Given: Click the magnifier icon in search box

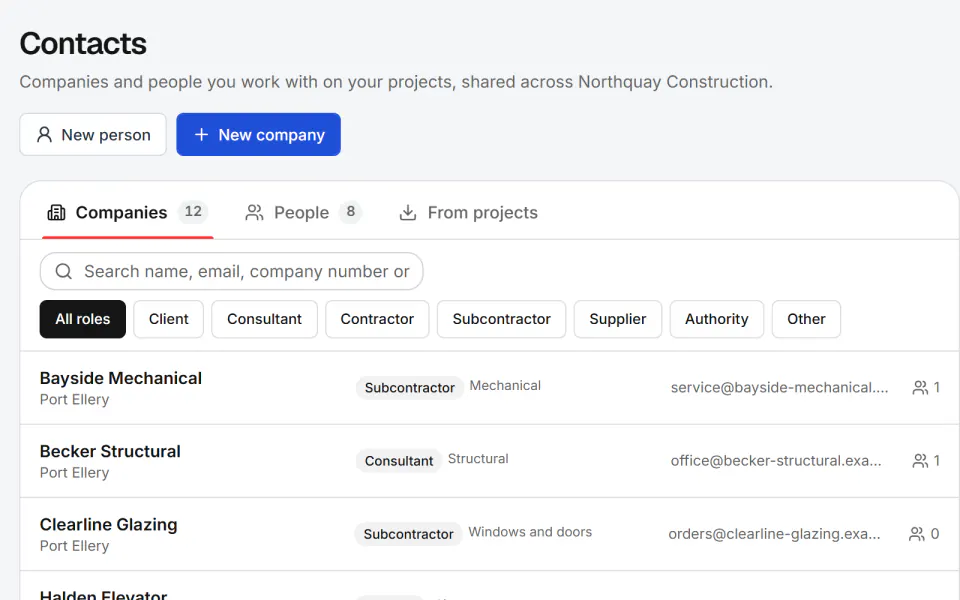Looking at the screenshot, I should [64, 271].
